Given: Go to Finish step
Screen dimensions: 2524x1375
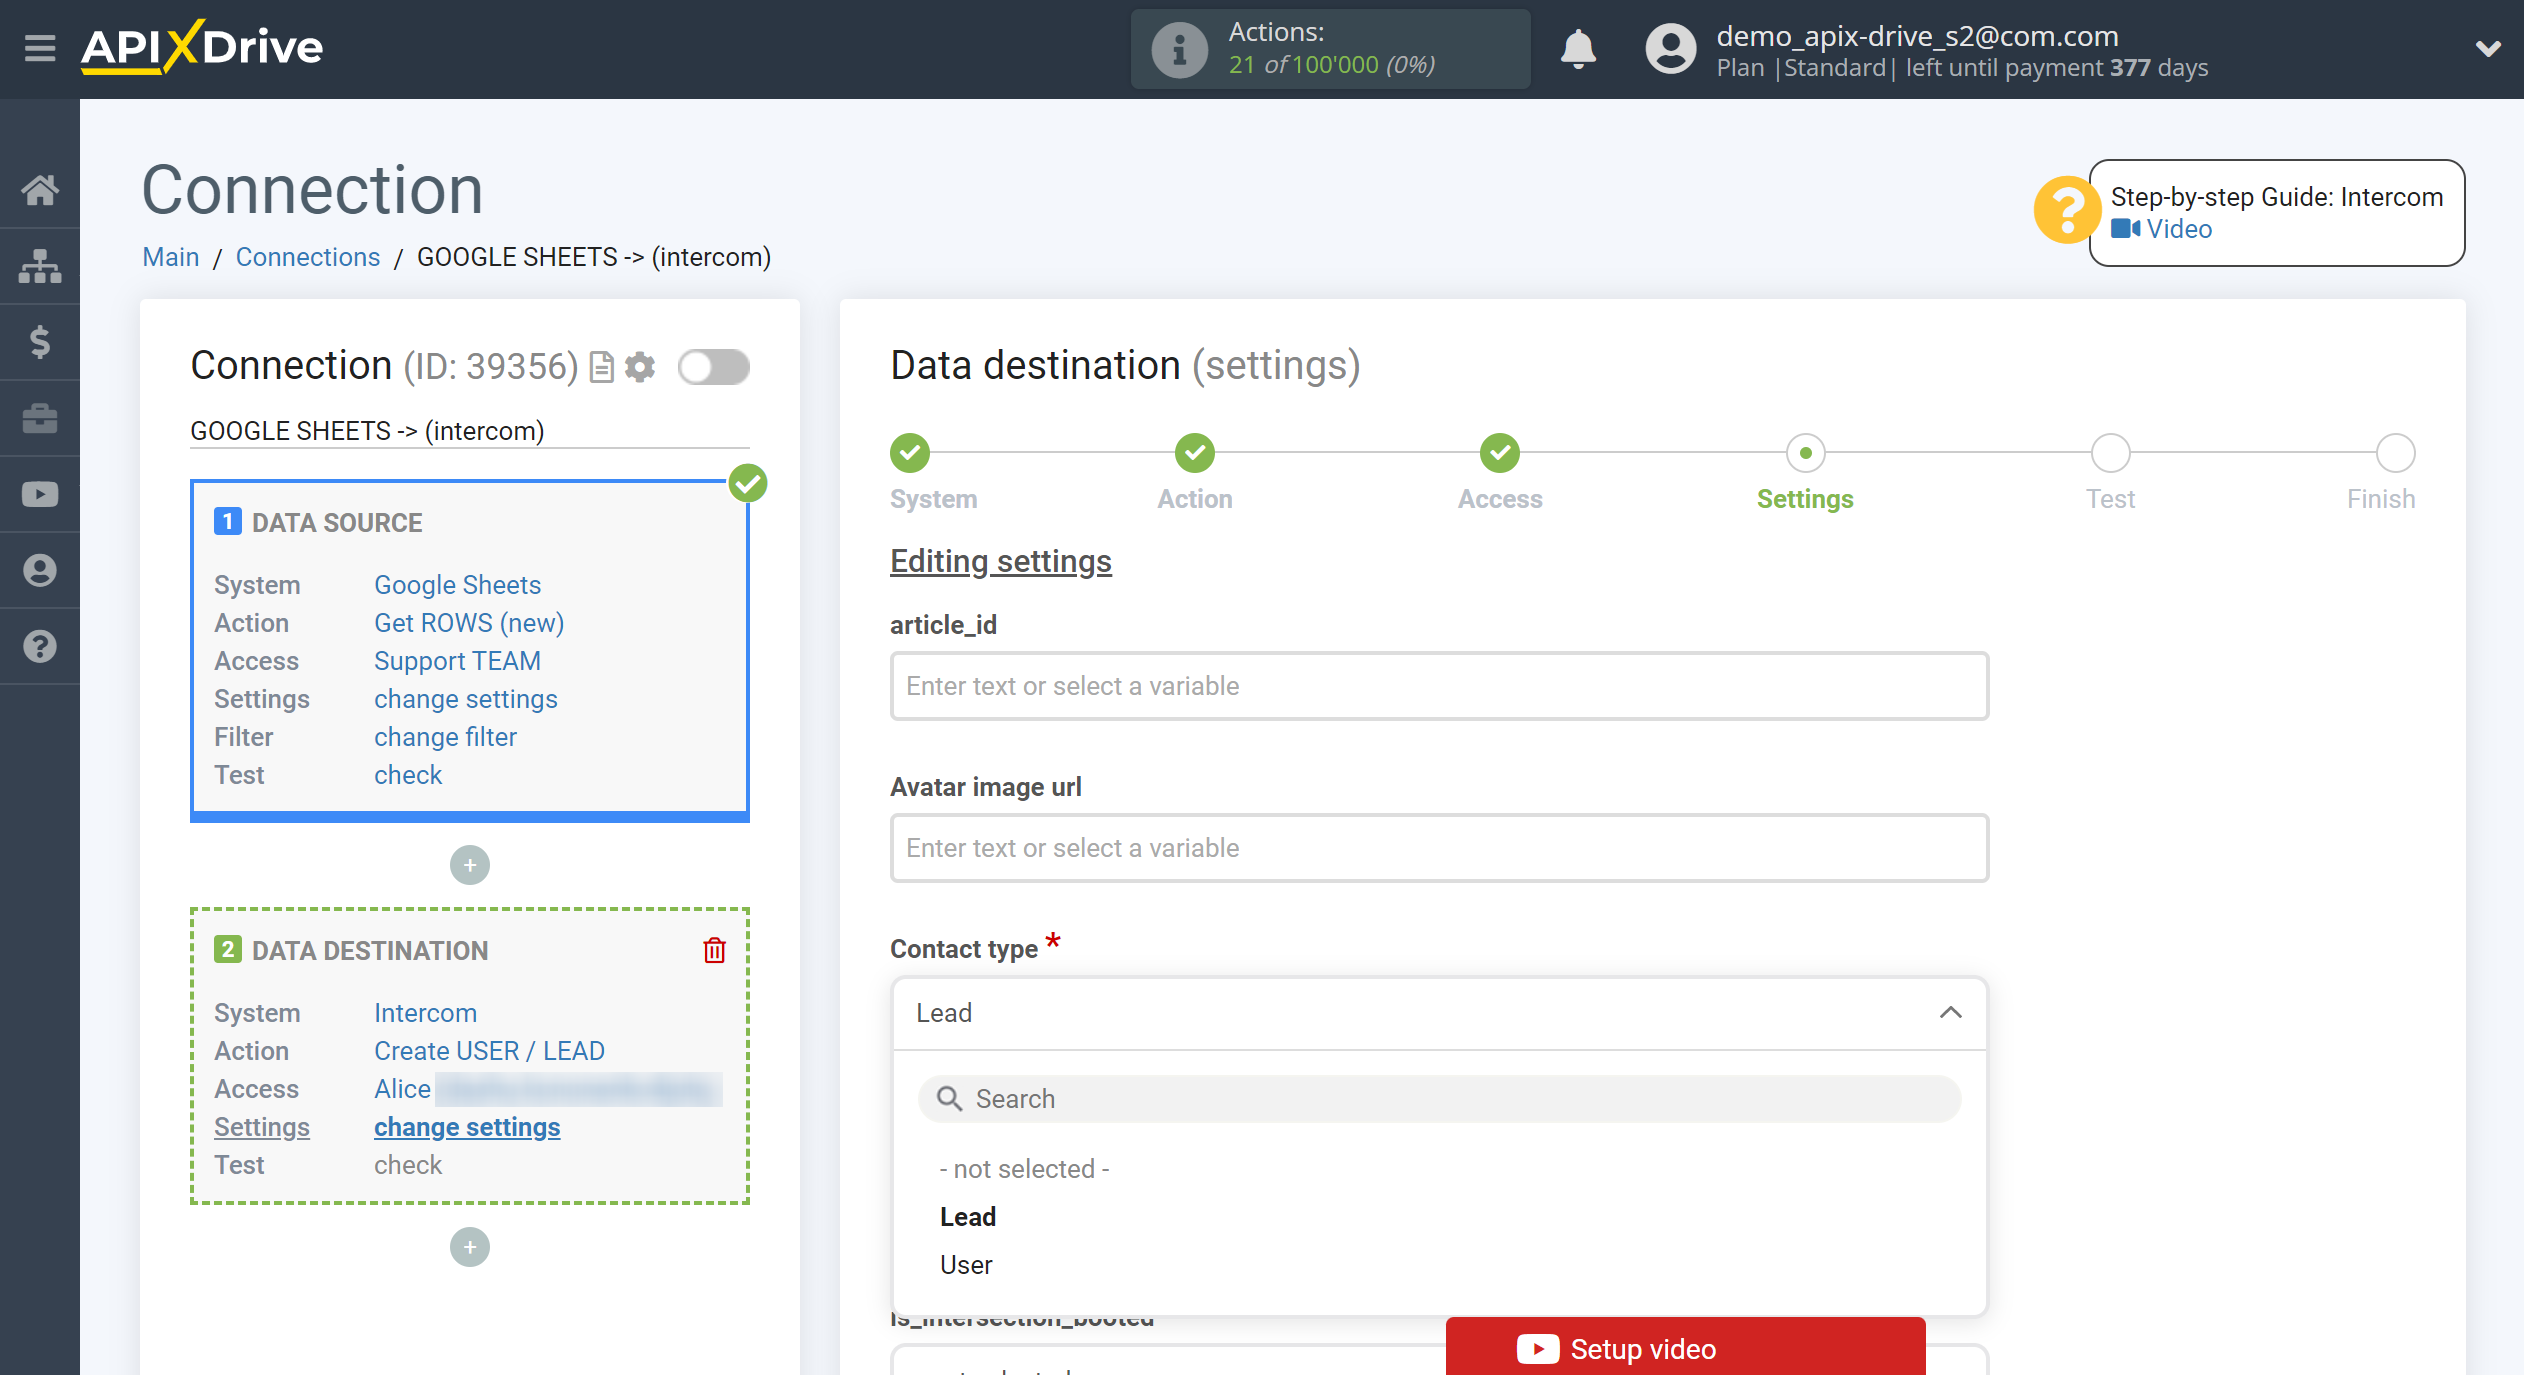Looking at the screenshot, I should (x=2395, y=453).
